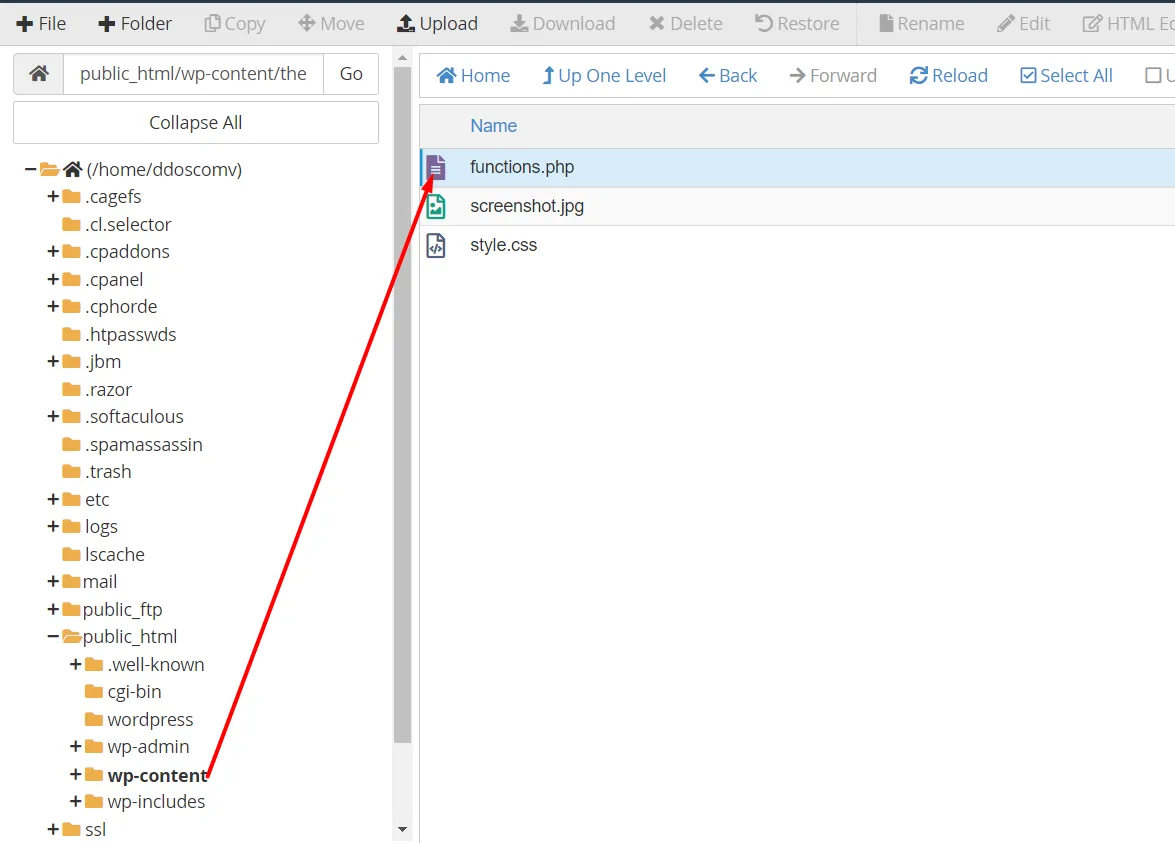This screenshot has height=843, width=1175.
Task: Click the Rename toolbar button
Action: 922,24
